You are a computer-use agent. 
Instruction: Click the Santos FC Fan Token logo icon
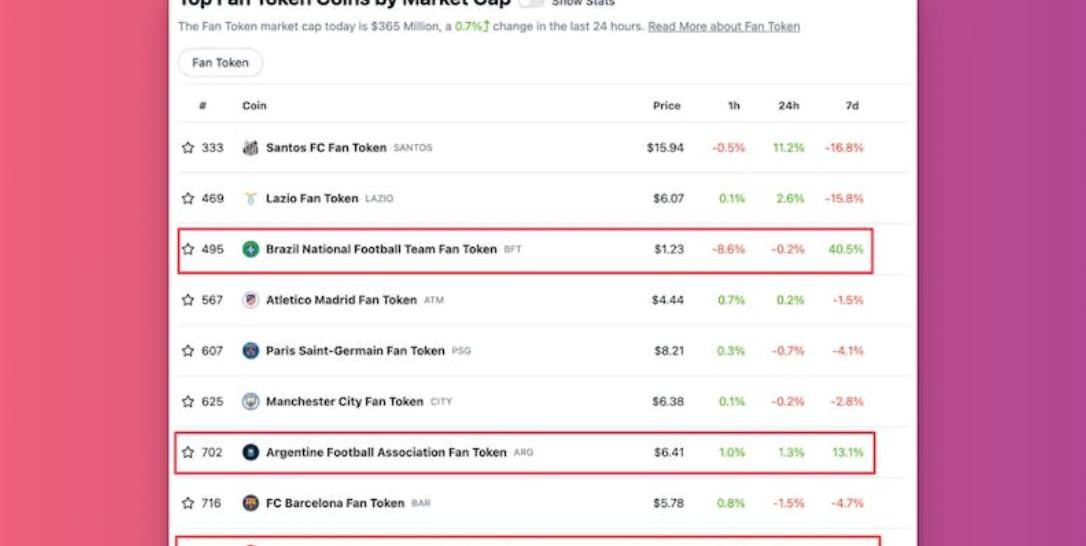click(x=250, y=148)
